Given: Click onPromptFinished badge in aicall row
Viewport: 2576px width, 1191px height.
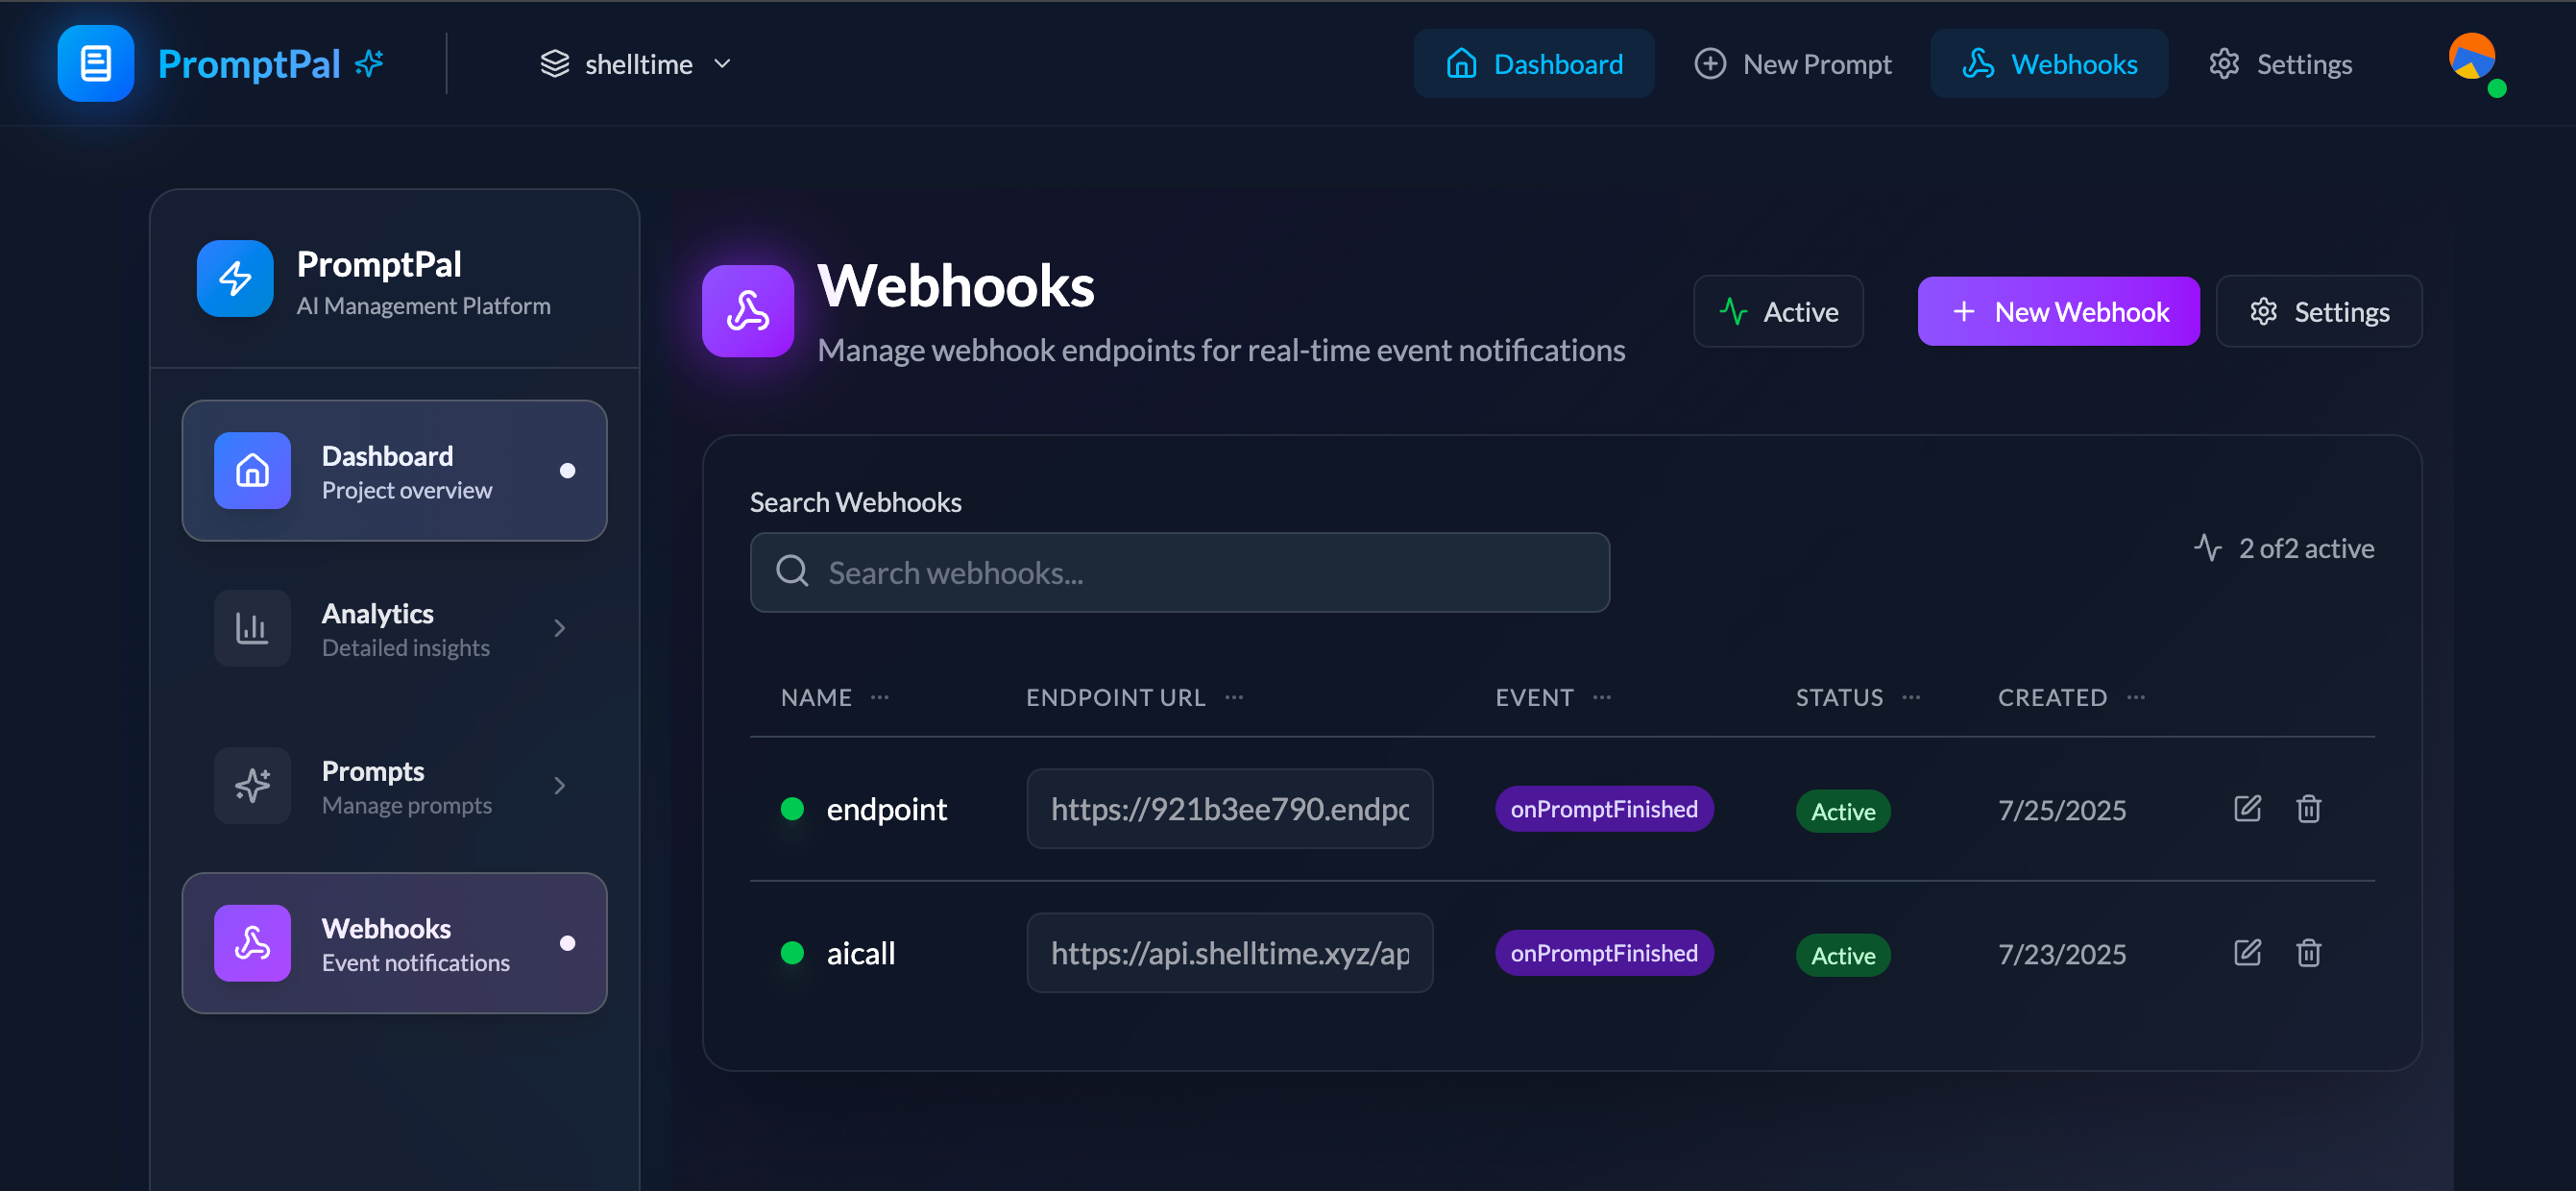Looking at the screenshot, I should point(1604,953).
